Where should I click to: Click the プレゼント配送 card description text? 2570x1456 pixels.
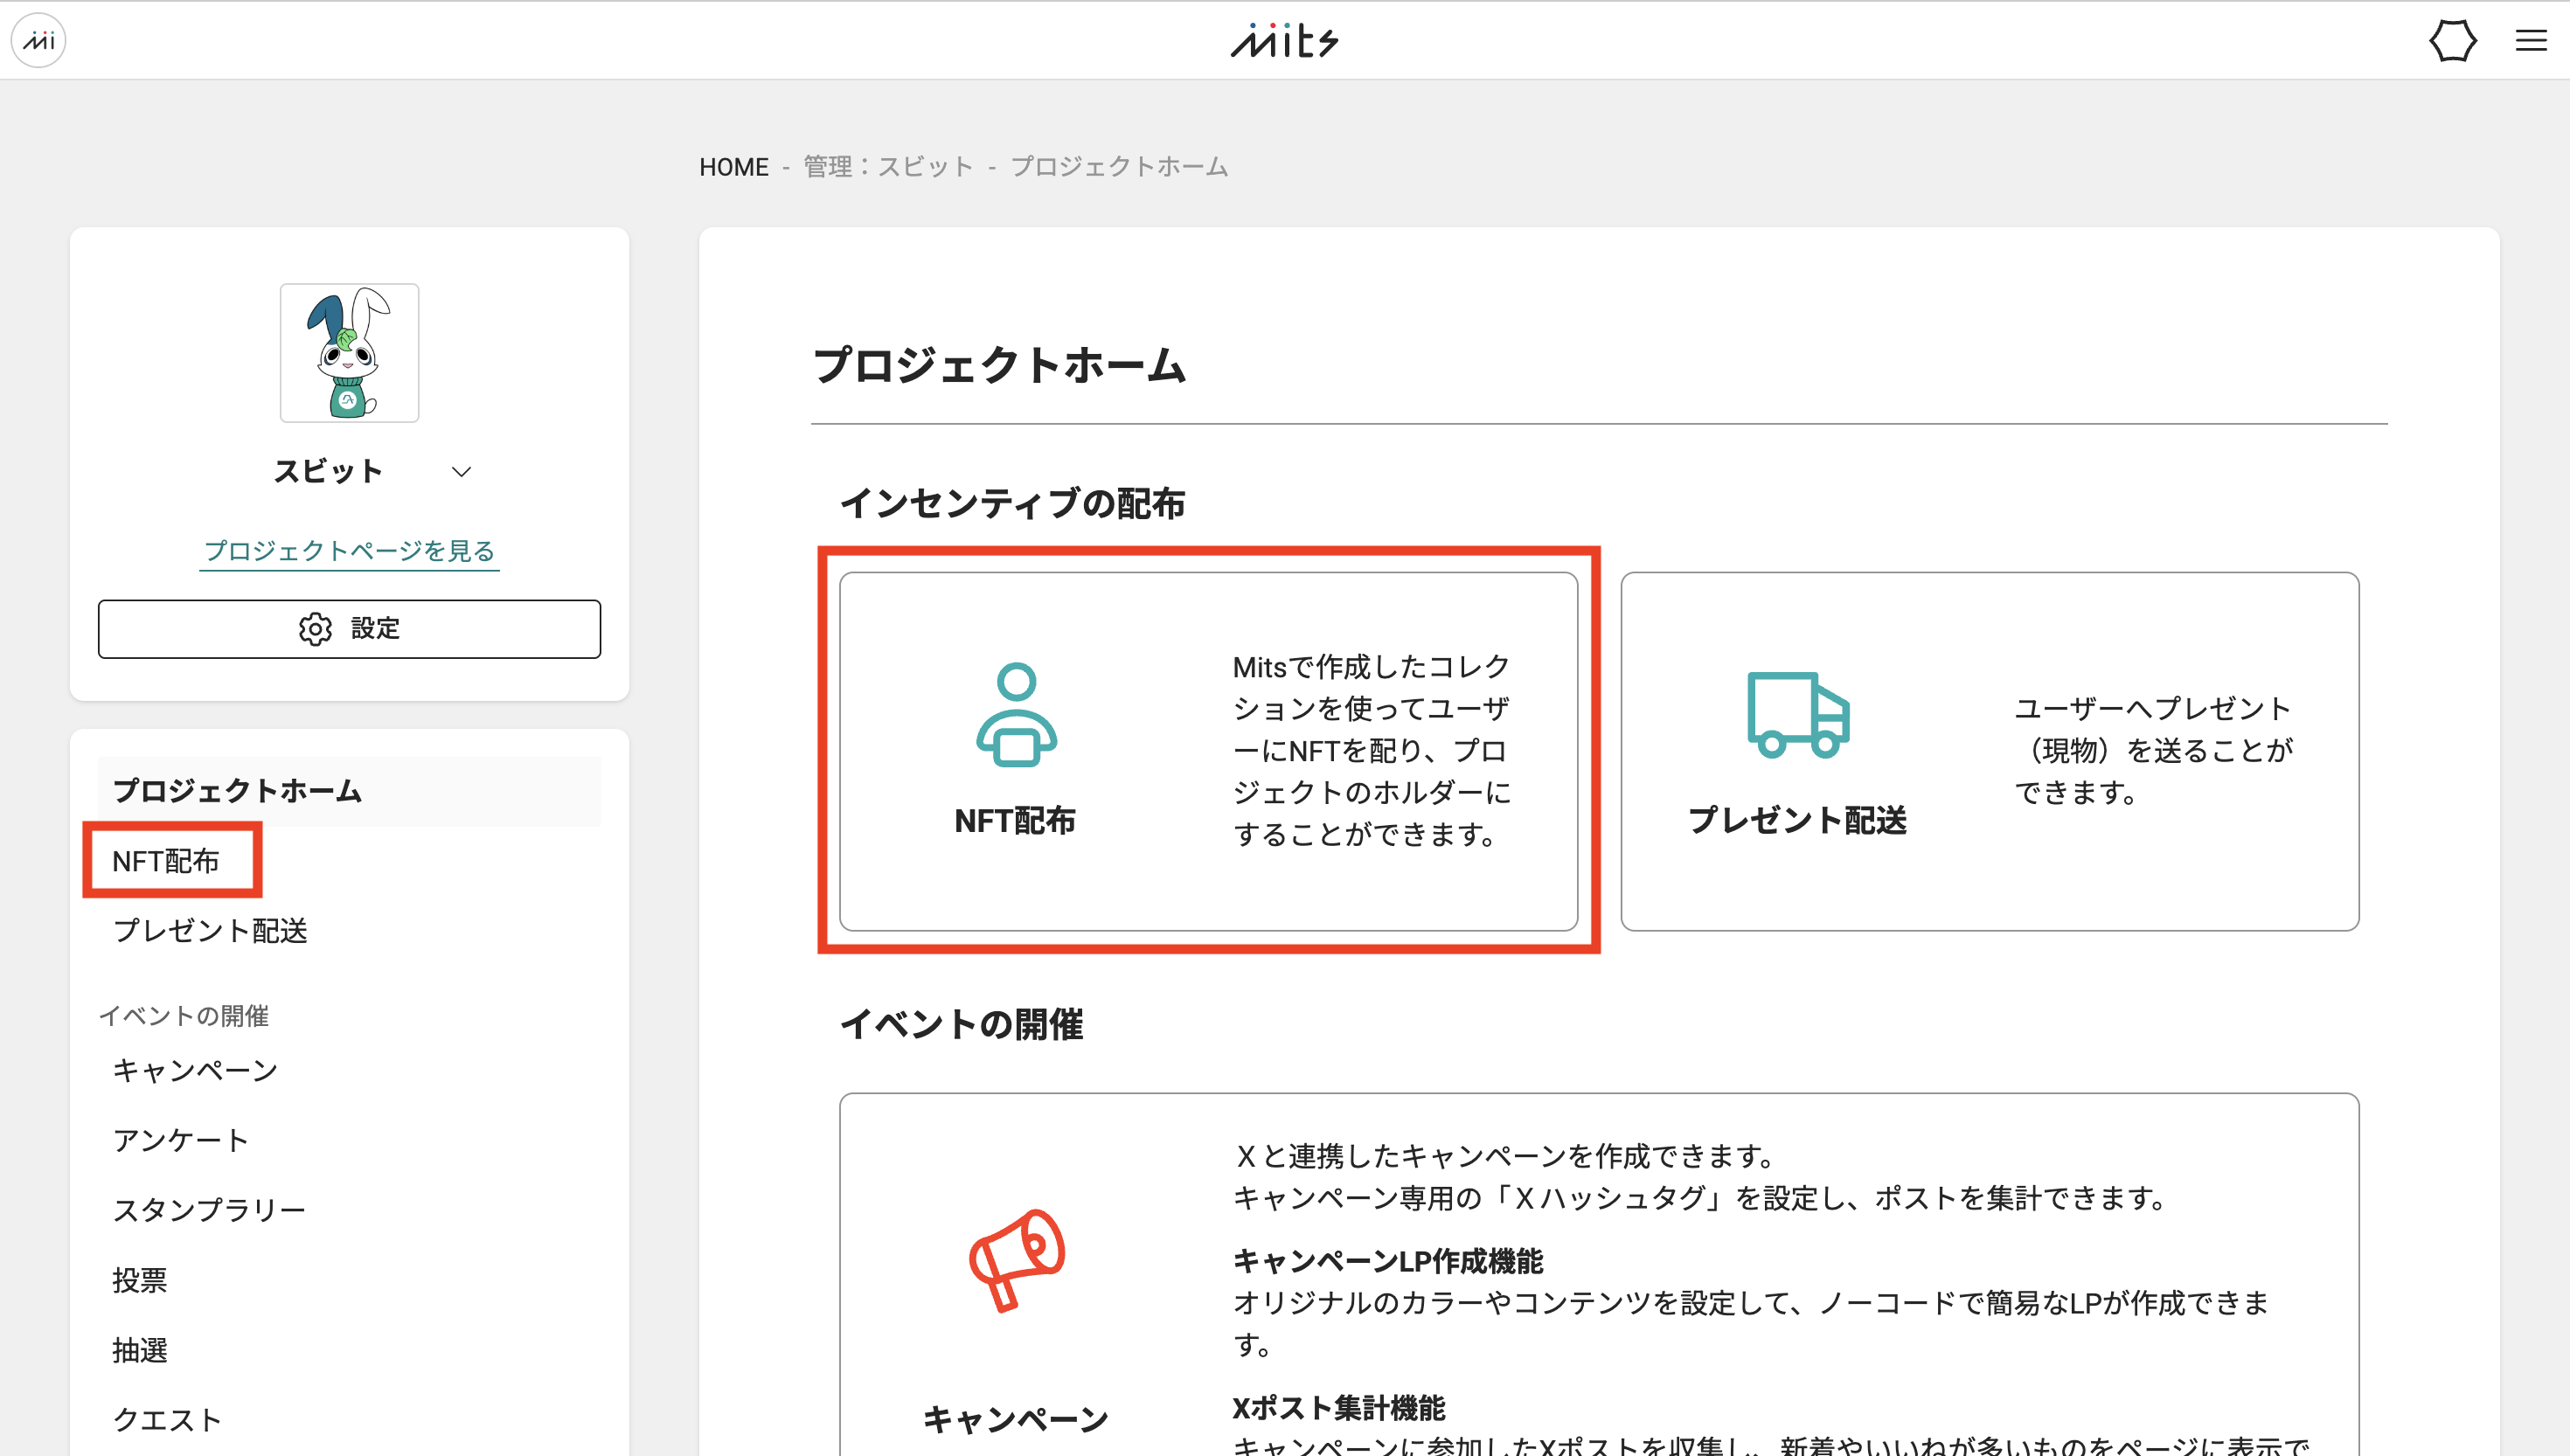(2152, 750)
